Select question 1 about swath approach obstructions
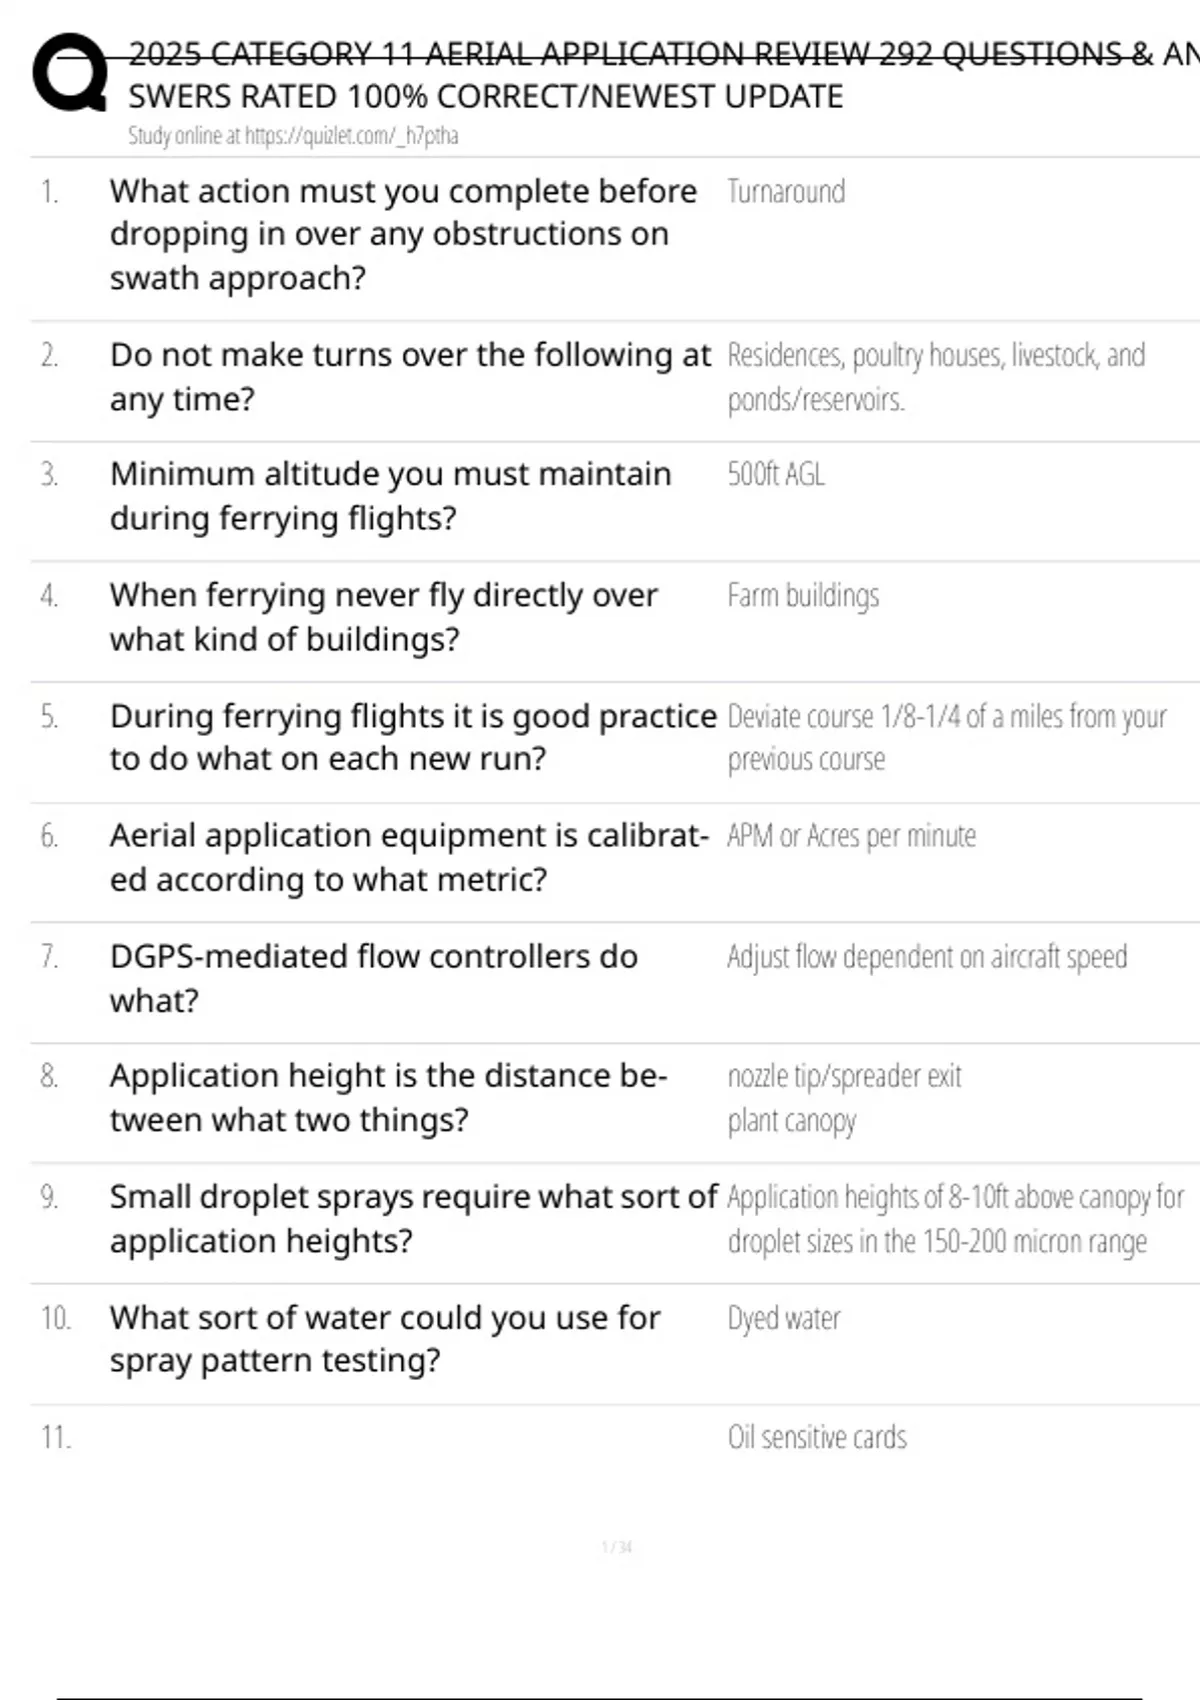 [403, 234]
